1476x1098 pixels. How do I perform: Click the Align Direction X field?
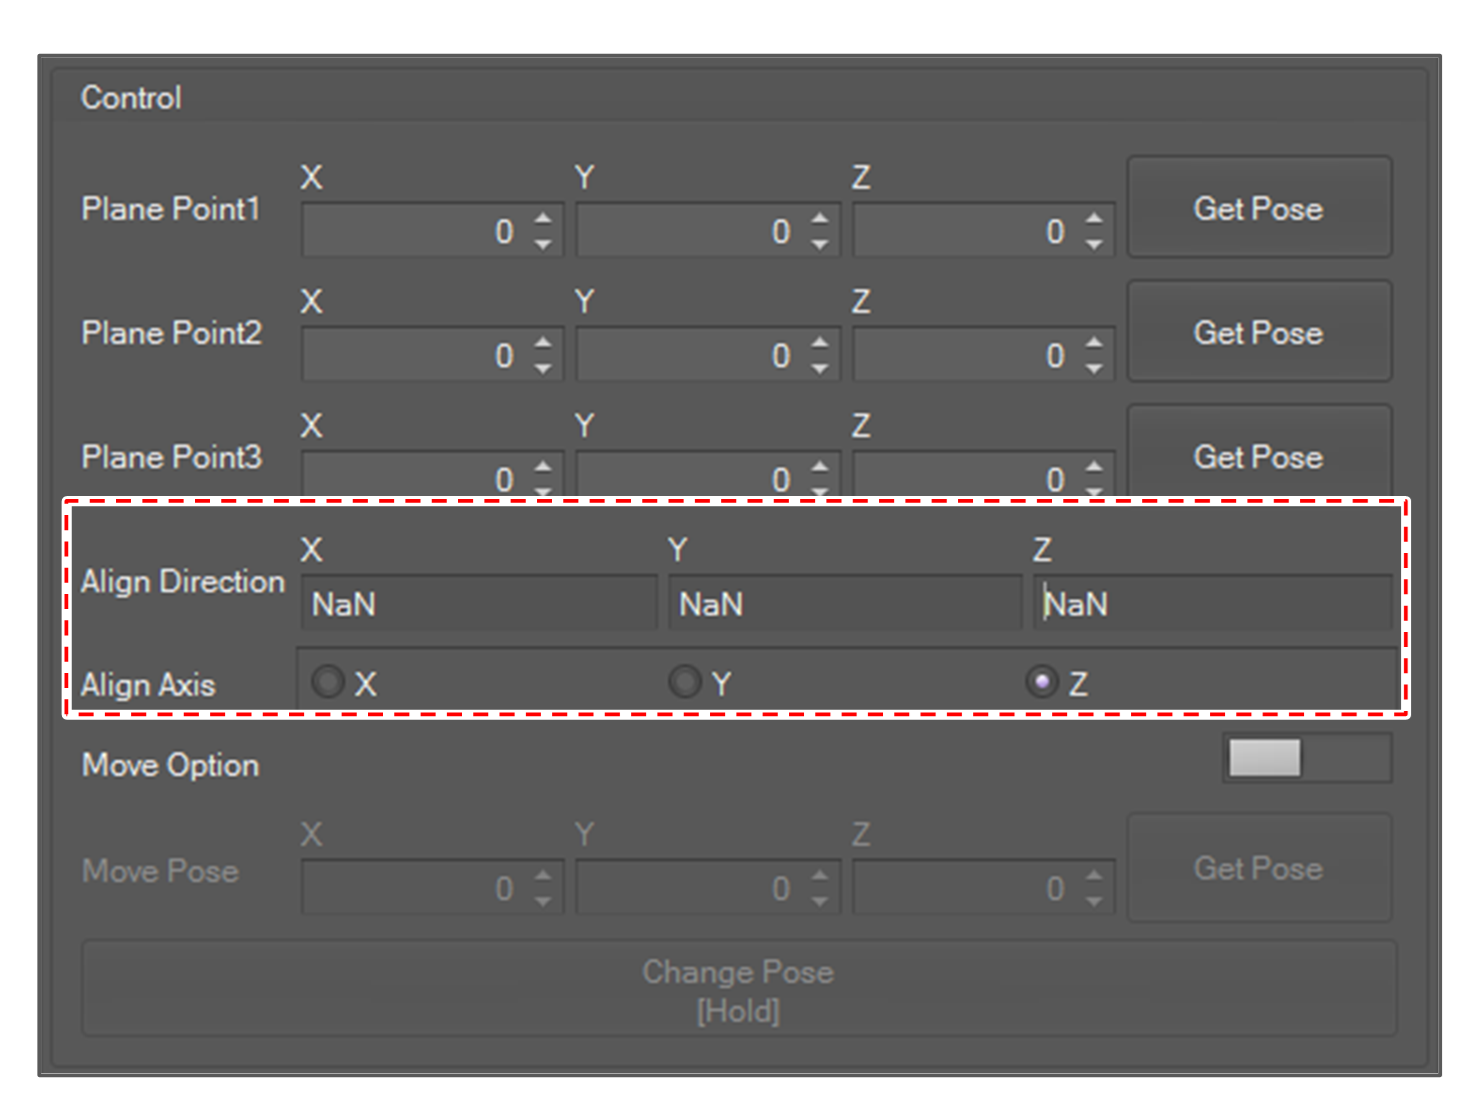478,604
